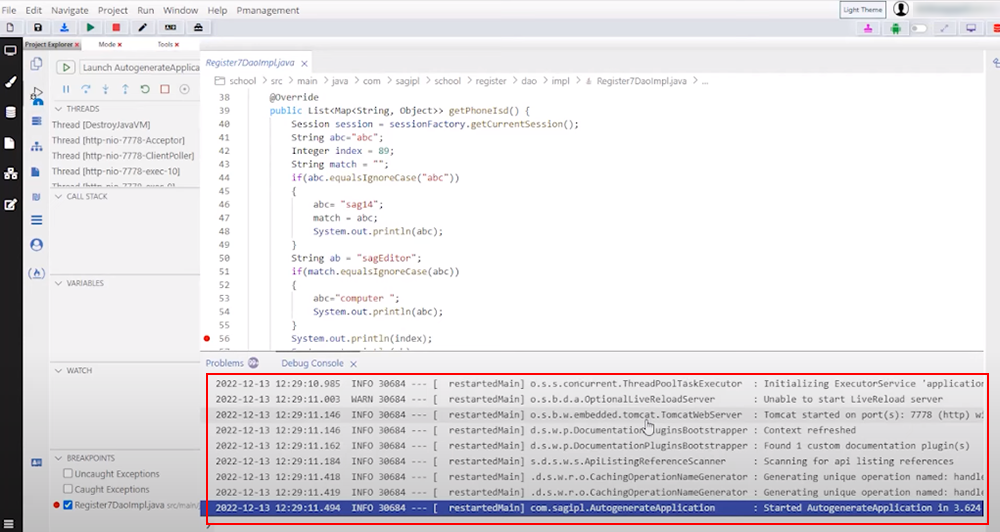The width and height of the screenshot is (1000, 532).
Task: Pause the debugger session
Action: [x=66, y=89]
